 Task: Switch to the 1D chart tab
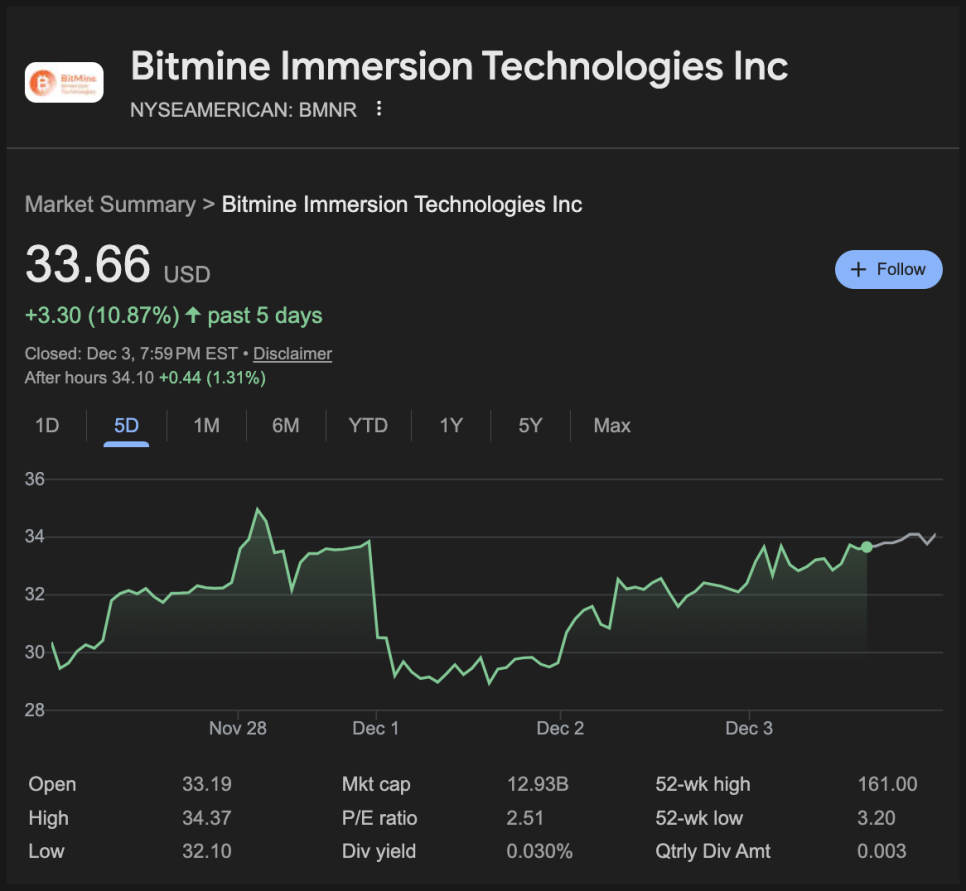(47, 426)
